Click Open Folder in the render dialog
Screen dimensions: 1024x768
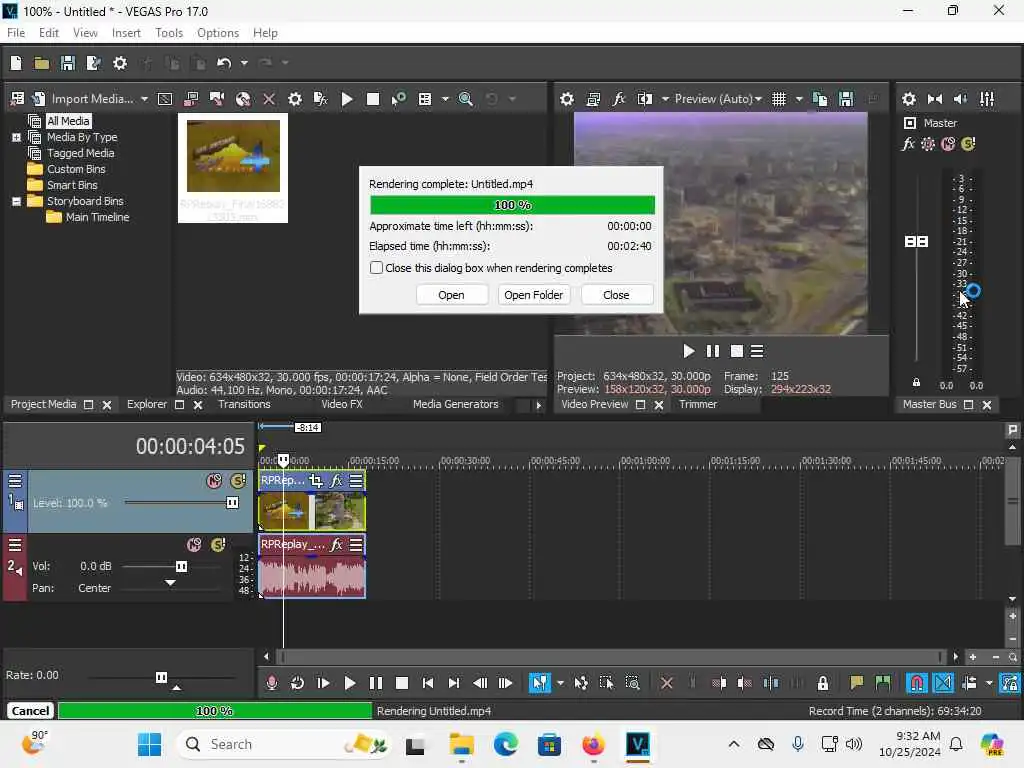534,295
